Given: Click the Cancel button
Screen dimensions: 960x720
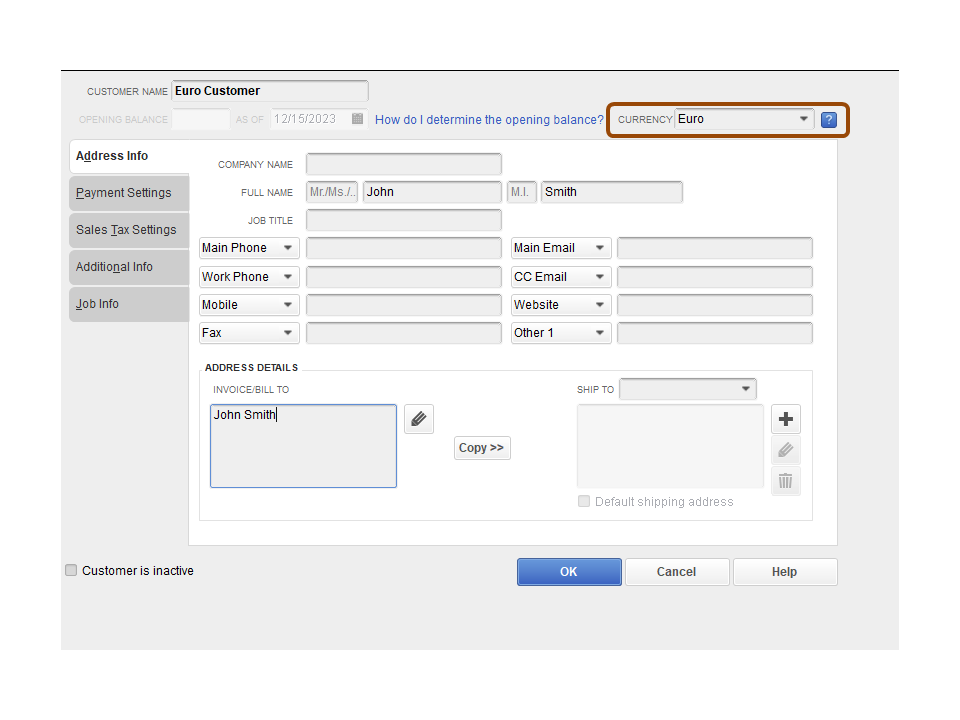Looking at the screenshot, I should click(677, 572).
